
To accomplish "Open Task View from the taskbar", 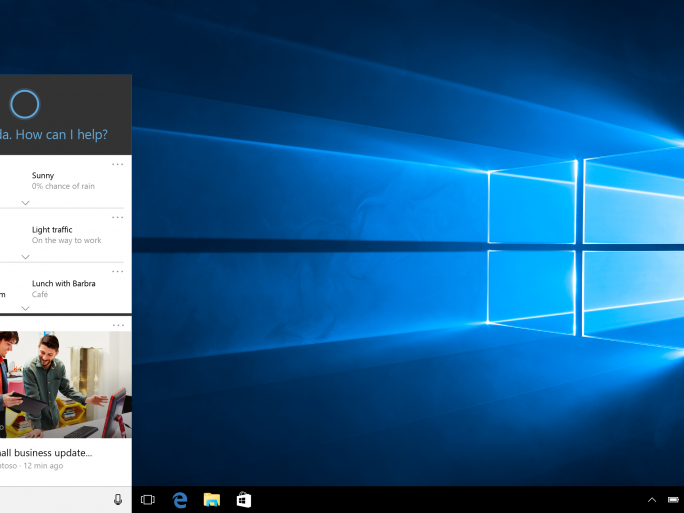I will 147,500.
